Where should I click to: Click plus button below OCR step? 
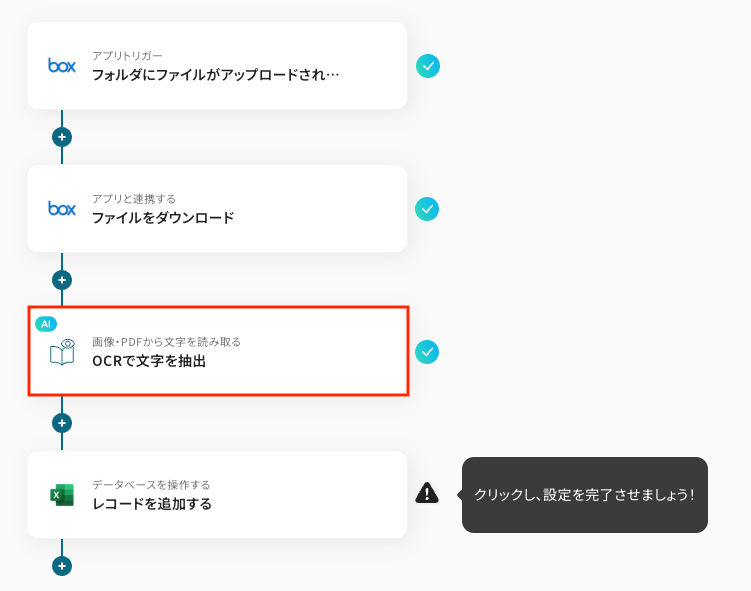click(62, 423)
